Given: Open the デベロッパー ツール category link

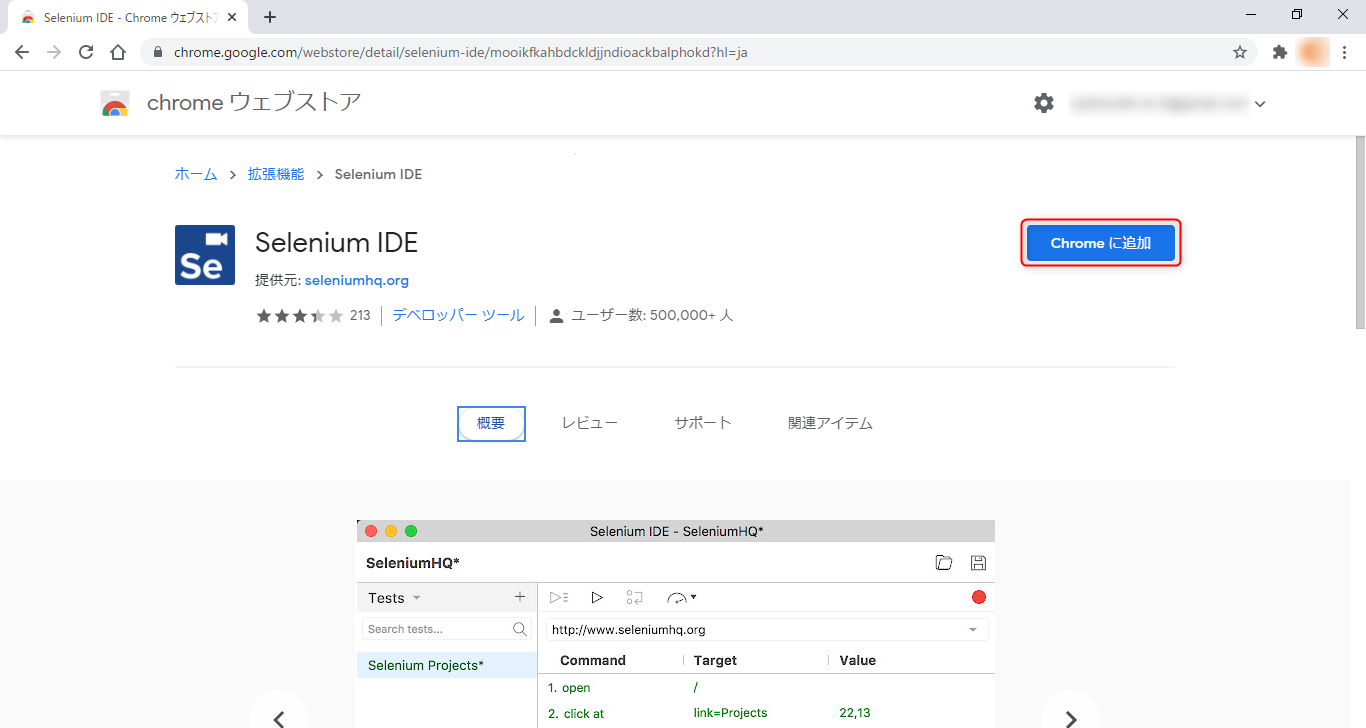Looking at the screenshot, I should [458, 315].
